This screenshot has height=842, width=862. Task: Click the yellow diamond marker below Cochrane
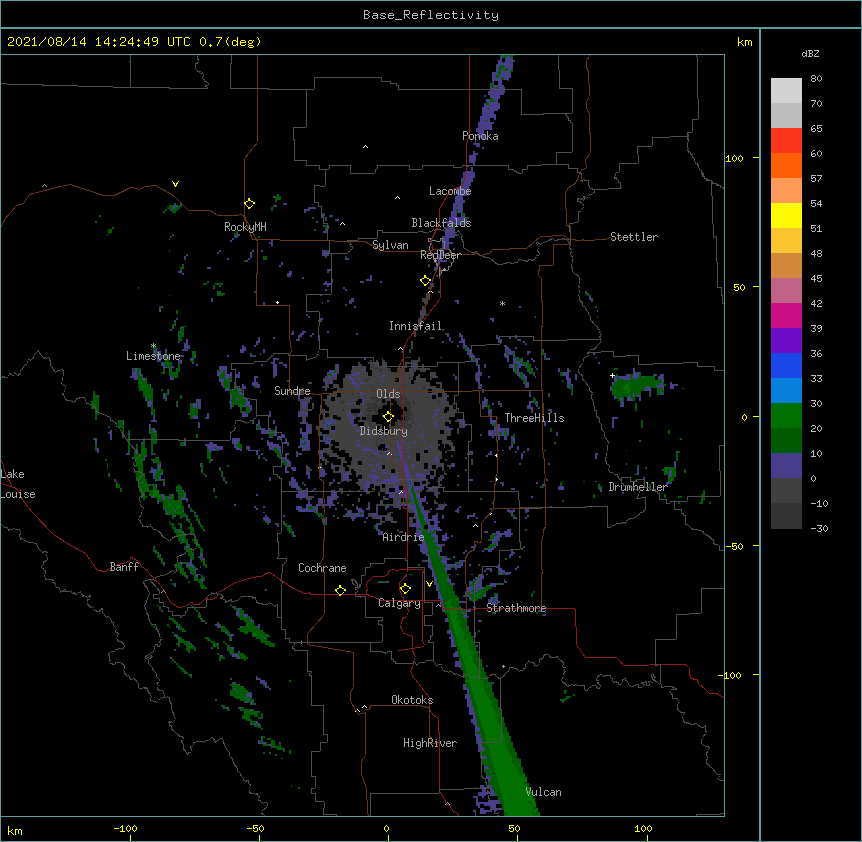point(340,590)
